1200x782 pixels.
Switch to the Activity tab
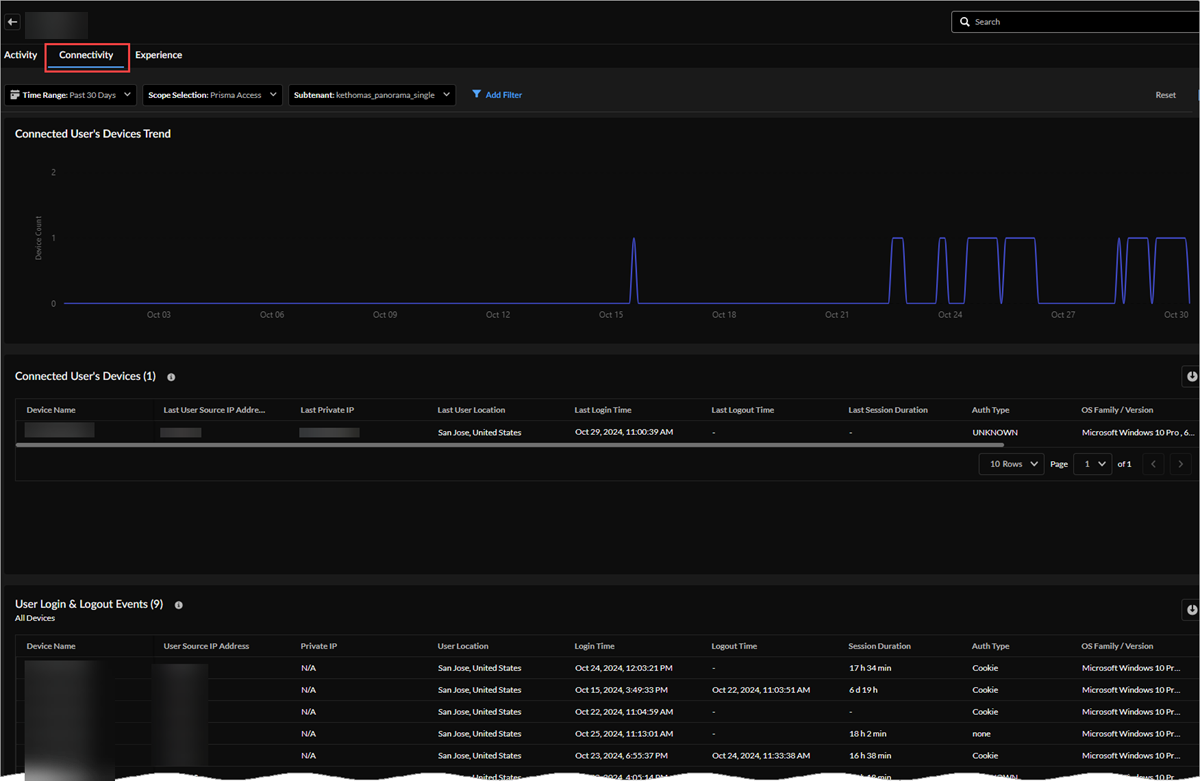[x=20, y=55]
